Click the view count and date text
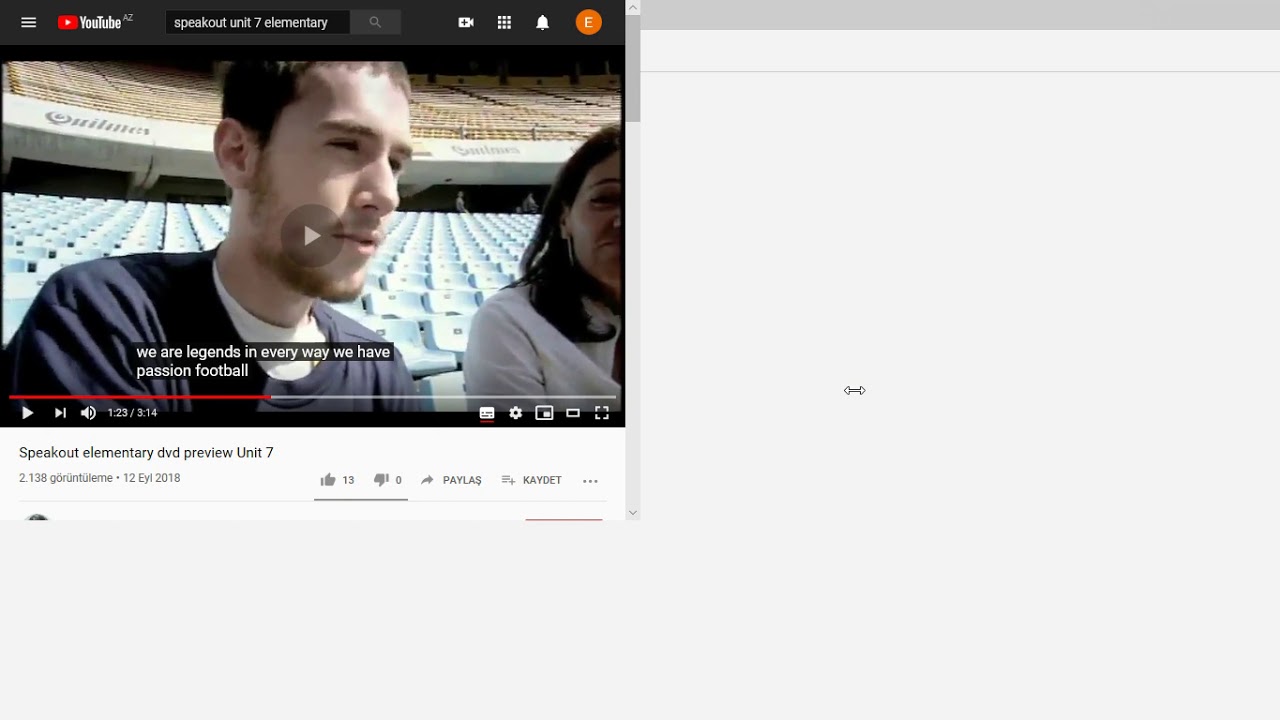 (x=100, y=478)
